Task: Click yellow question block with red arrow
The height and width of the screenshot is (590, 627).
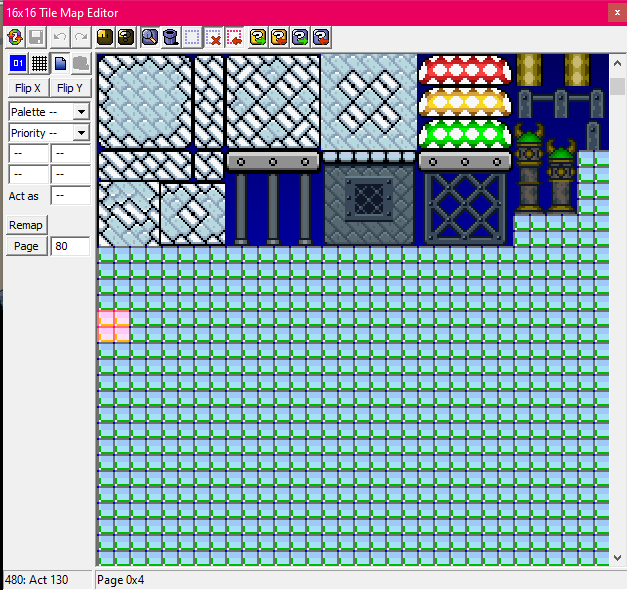Action: (279, 38)
